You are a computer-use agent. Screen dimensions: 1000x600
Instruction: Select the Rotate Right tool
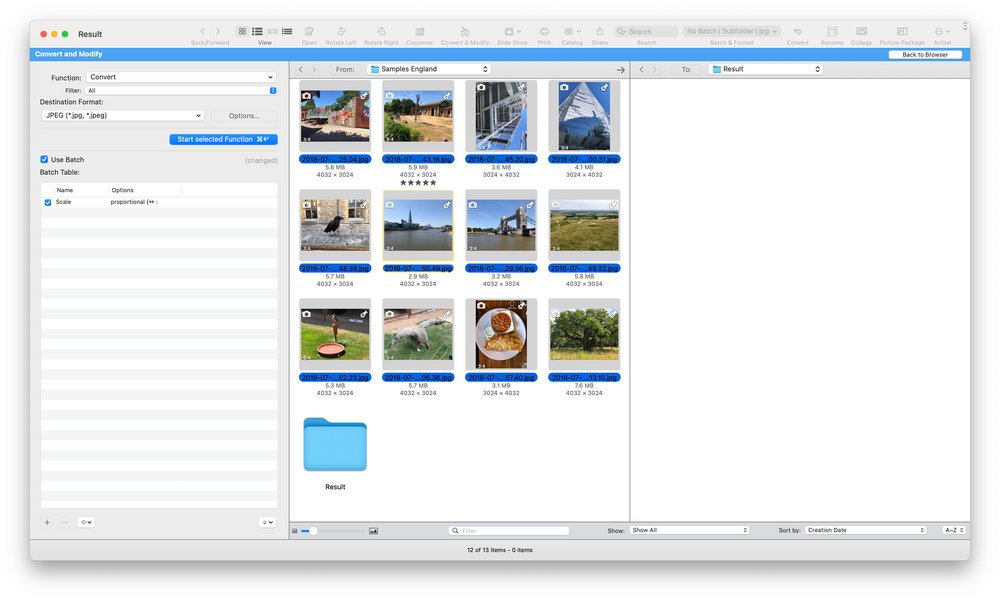(x=381, y=31)
